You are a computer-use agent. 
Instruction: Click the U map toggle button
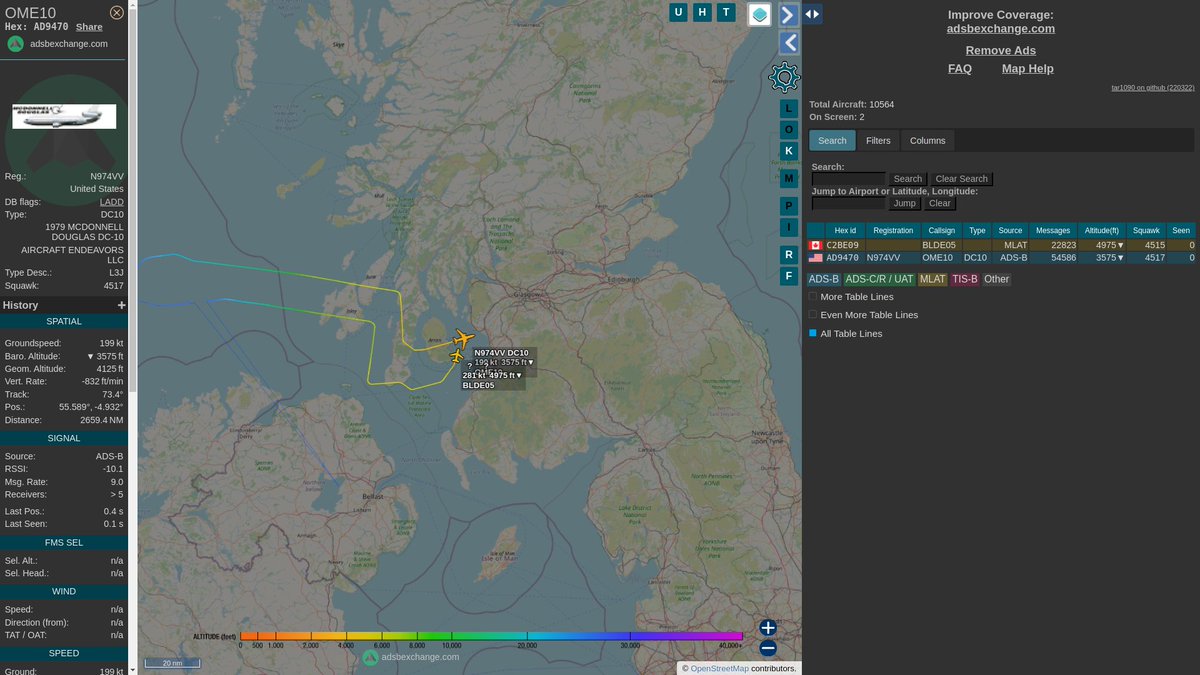tap(679, 12)
